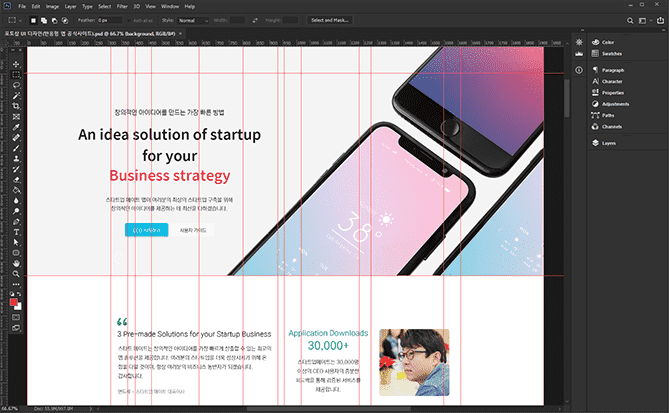Choose New selection mode
Screen dimensions: 669x413
tap(33, 20)
